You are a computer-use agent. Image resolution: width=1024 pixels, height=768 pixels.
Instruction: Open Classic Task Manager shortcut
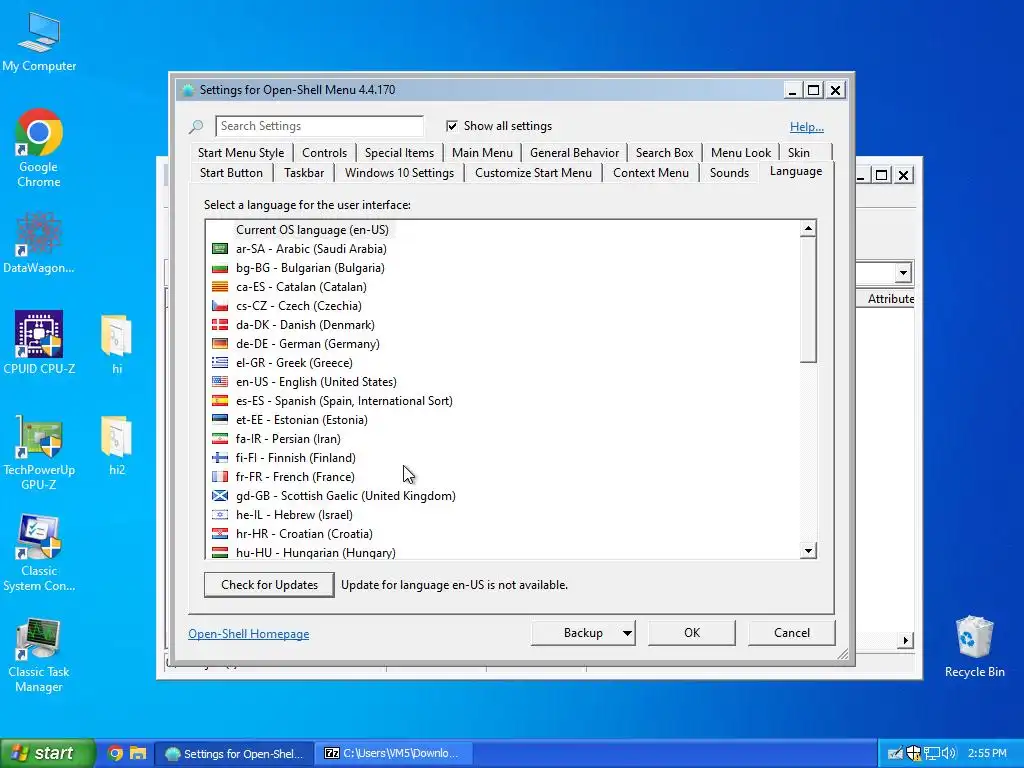coord(39,654)
